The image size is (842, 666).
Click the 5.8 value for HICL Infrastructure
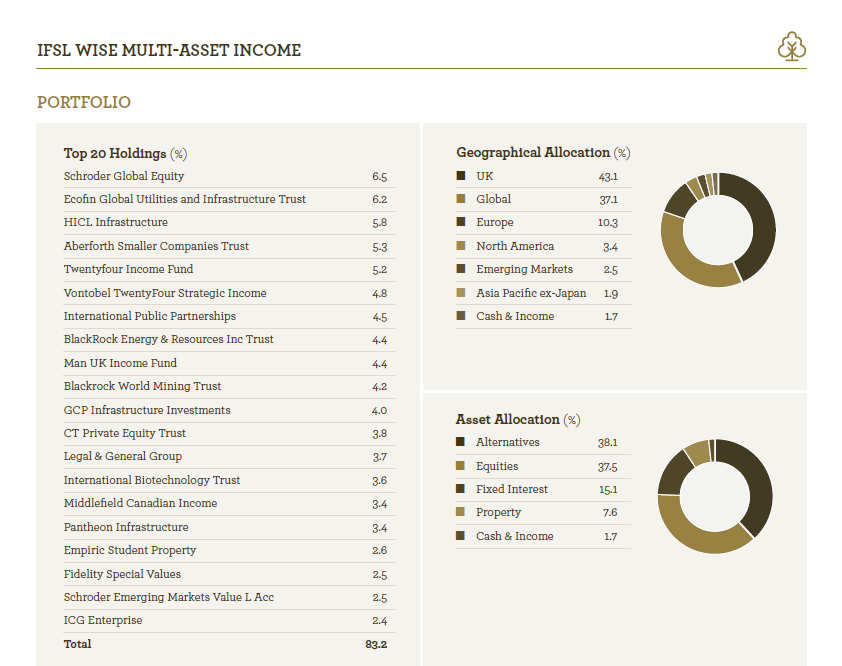point(380,222)
